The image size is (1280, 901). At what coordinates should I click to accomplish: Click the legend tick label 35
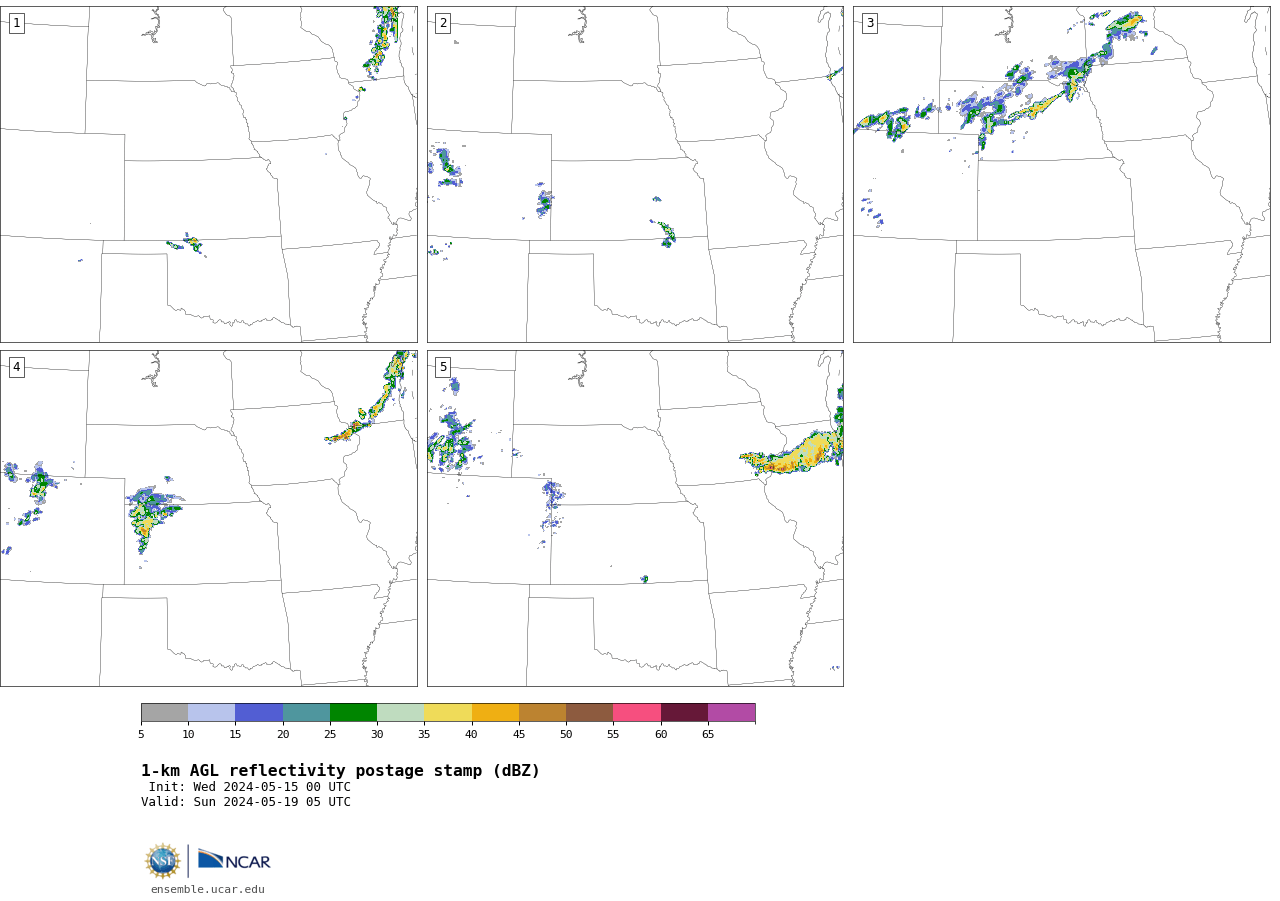[x=424, y=735]
